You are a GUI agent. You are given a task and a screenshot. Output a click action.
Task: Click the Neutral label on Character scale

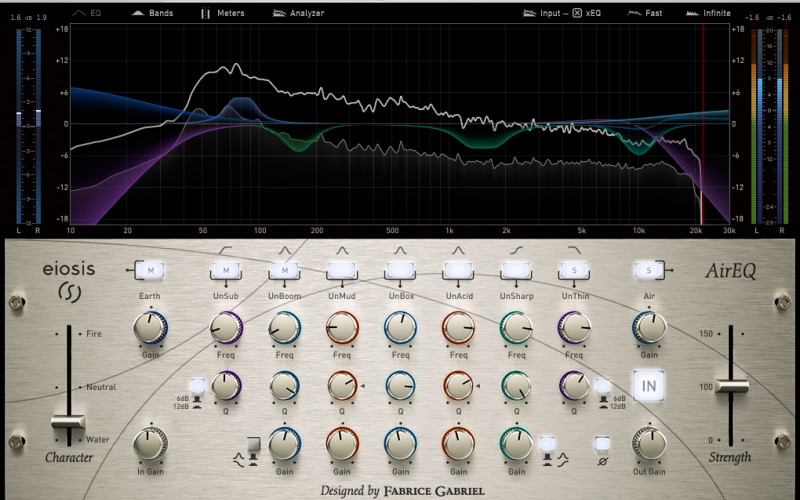pos(101,387)
